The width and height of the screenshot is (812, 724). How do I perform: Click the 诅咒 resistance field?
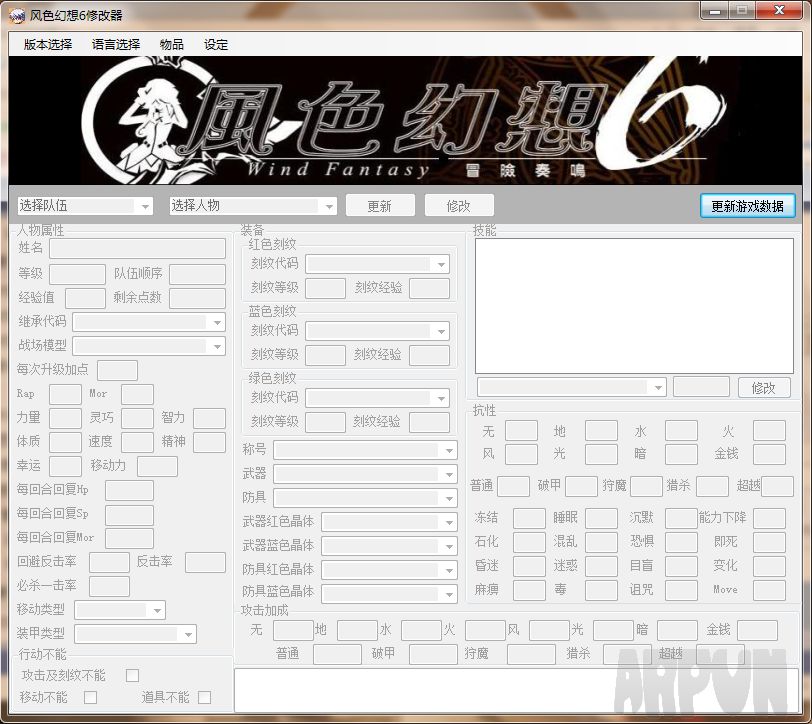681,590
